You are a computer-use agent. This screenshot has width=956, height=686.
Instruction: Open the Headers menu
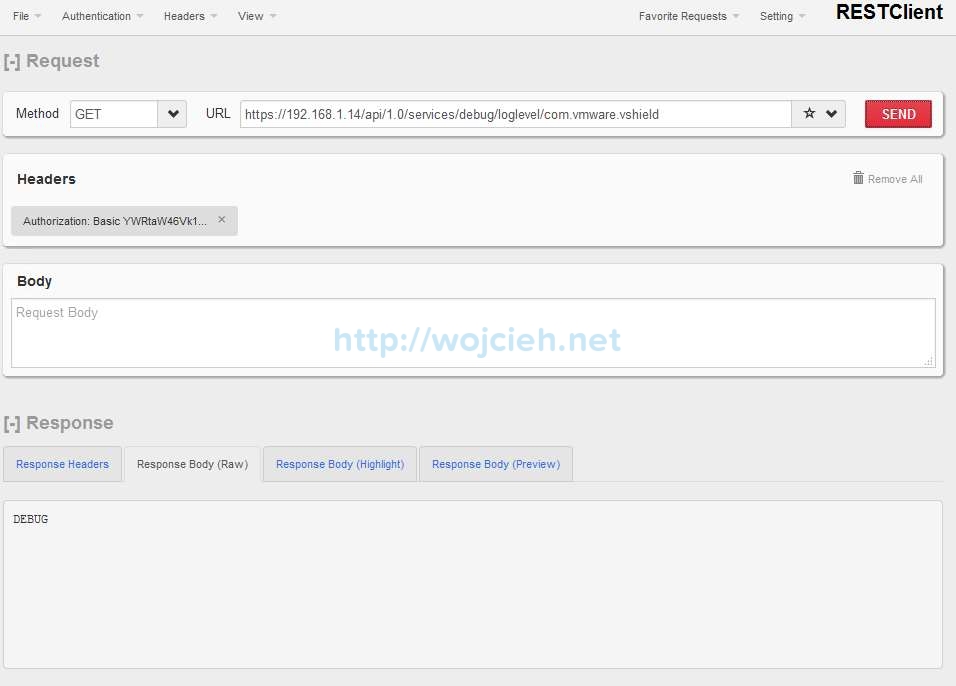(190, 16)
